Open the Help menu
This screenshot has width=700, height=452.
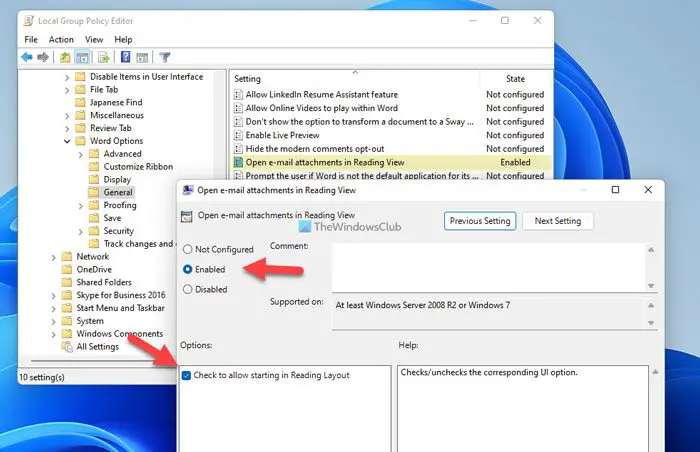tap(123, 39)
